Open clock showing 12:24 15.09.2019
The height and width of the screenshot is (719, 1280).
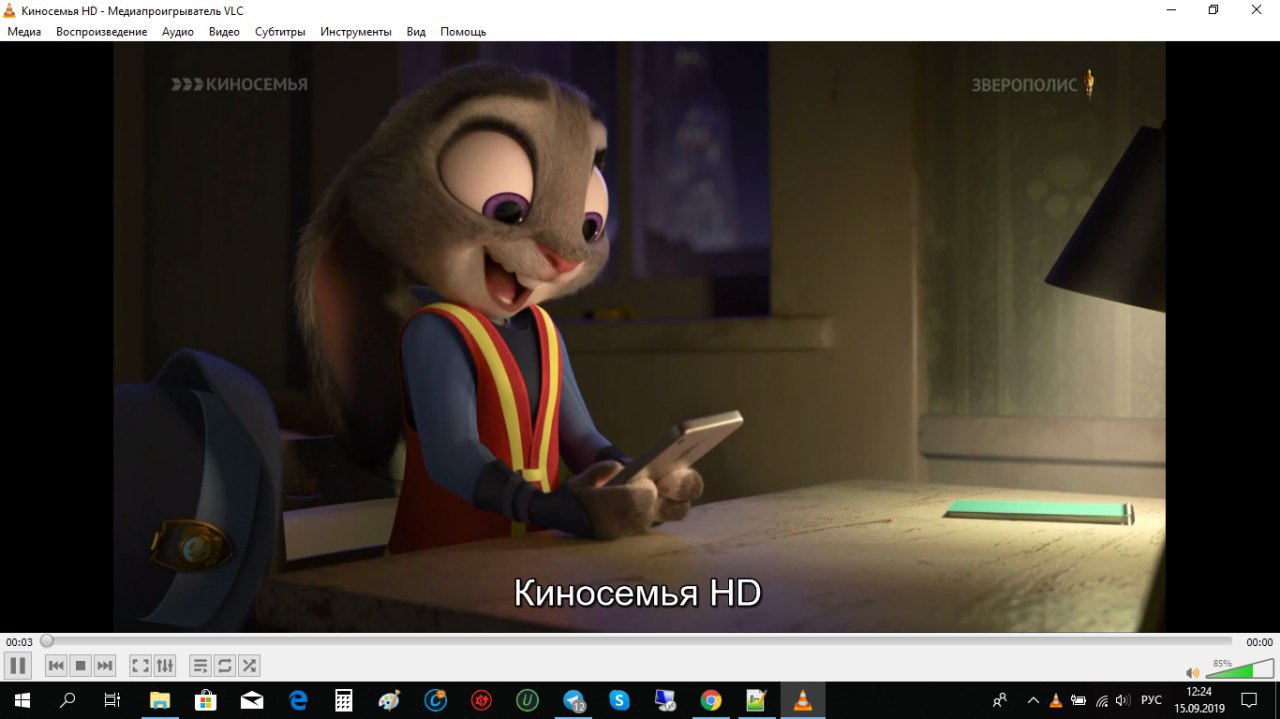[1199, 700]
